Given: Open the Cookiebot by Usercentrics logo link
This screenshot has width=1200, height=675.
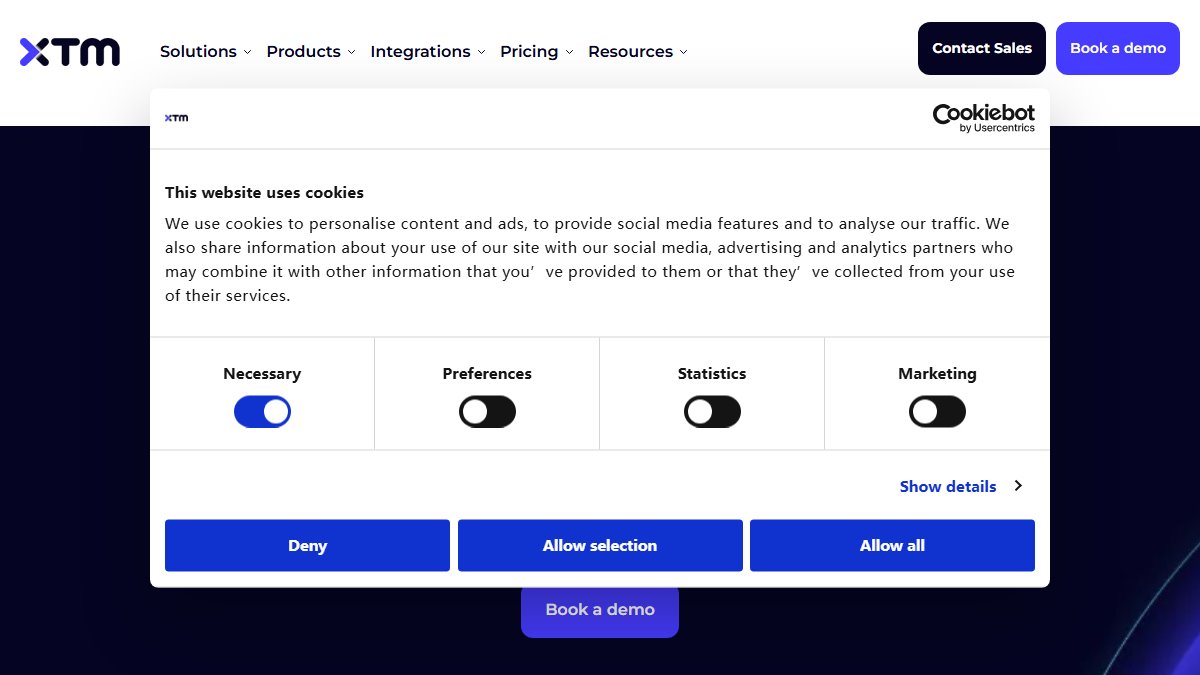Looking at the screenshot, I should point(984,118).
